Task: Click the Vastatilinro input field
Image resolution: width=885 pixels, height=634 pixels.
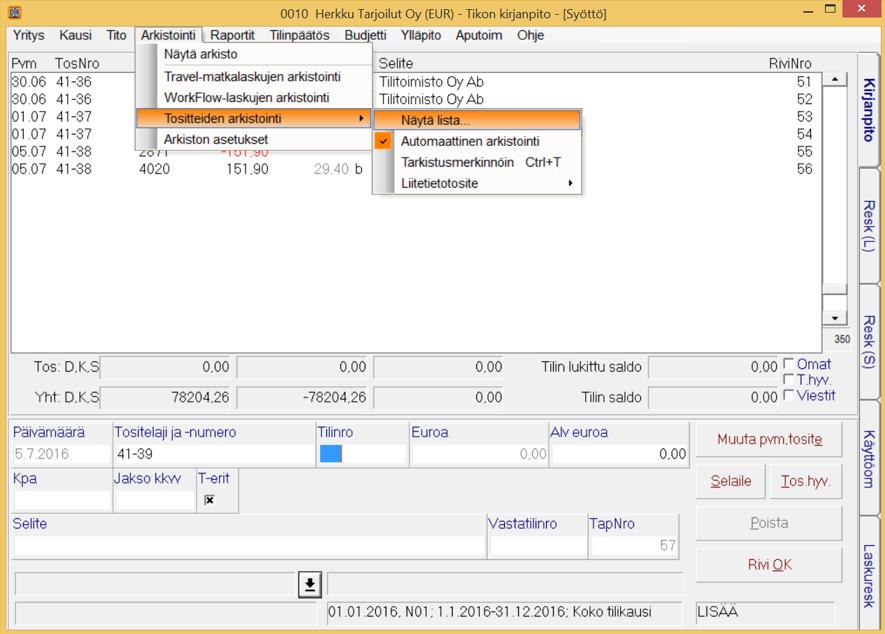Action: [538, 545]
